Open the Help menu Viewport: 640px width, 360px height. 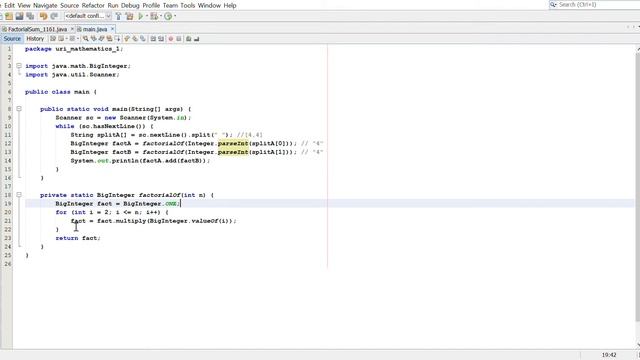coord(230,5)
